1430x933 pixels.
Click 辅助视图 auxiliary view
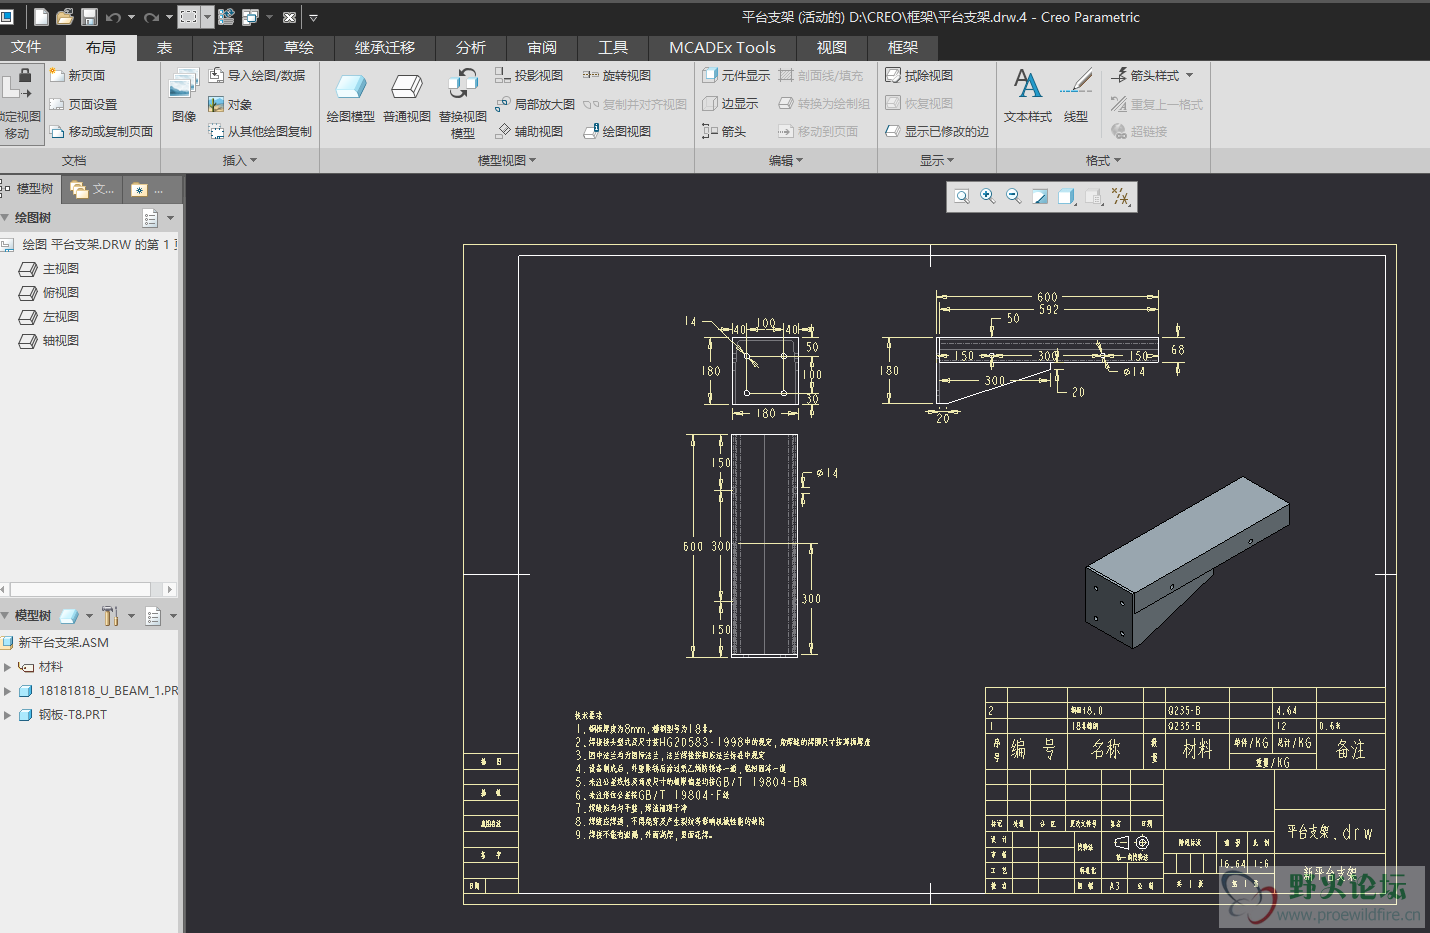pyautogui.click(x=529, y=131)
